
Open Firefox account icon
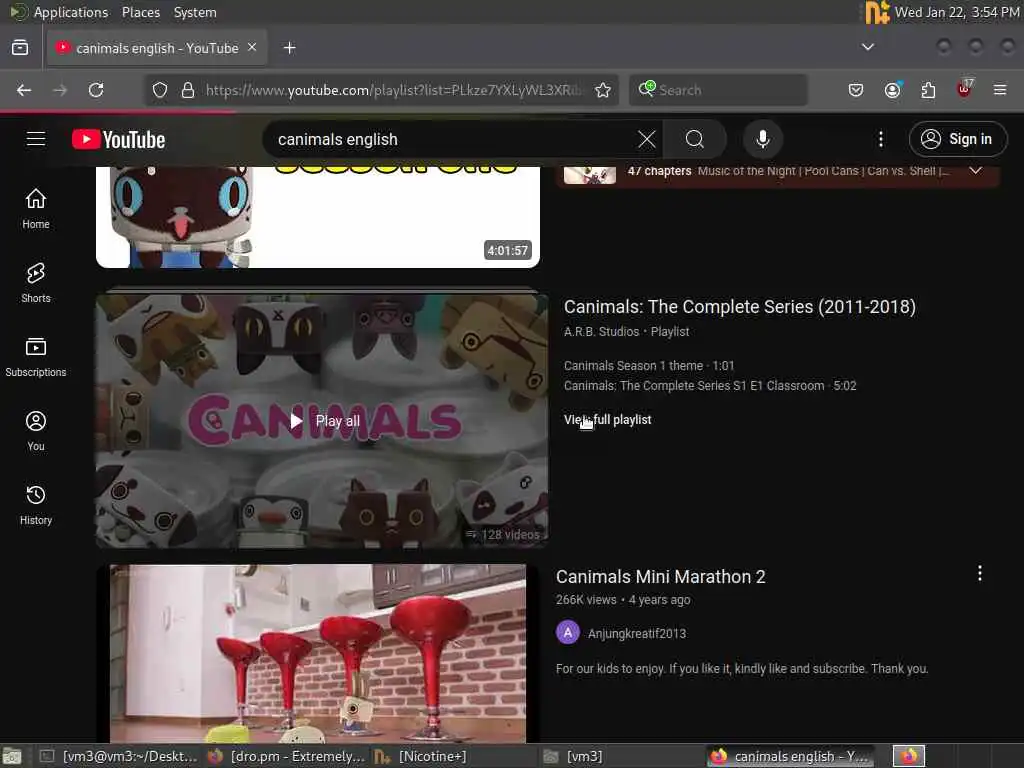pos(892,90)
